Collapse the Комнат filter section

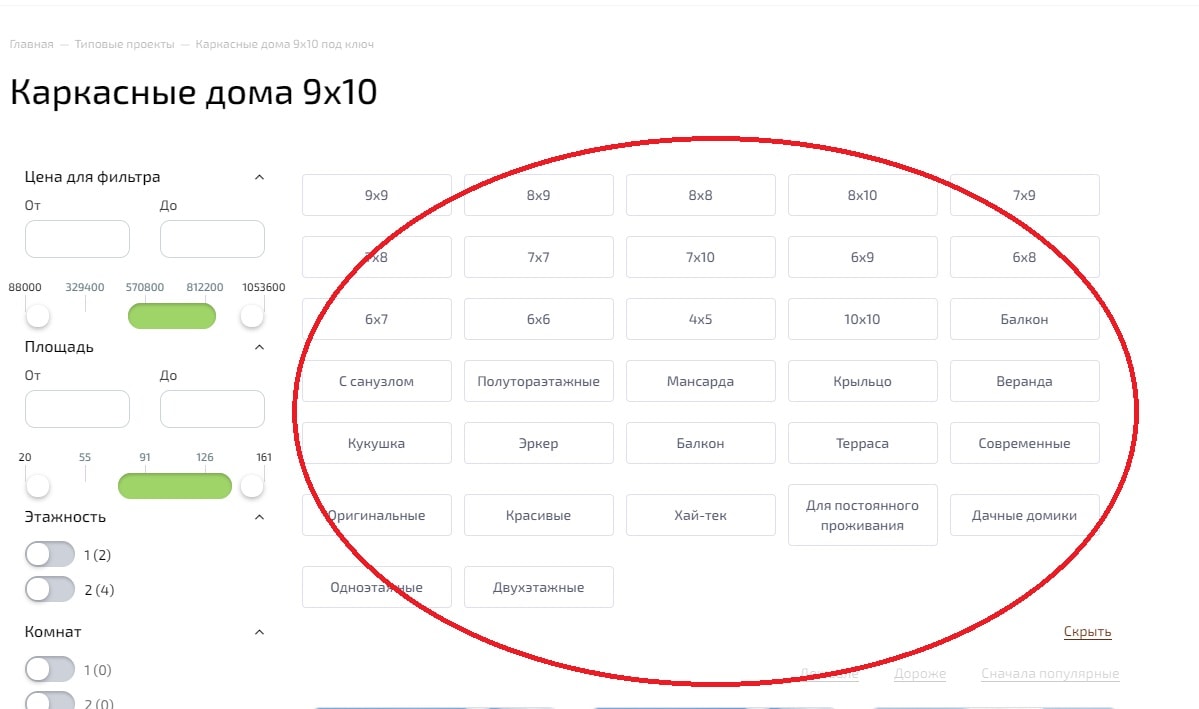point(259,632)
